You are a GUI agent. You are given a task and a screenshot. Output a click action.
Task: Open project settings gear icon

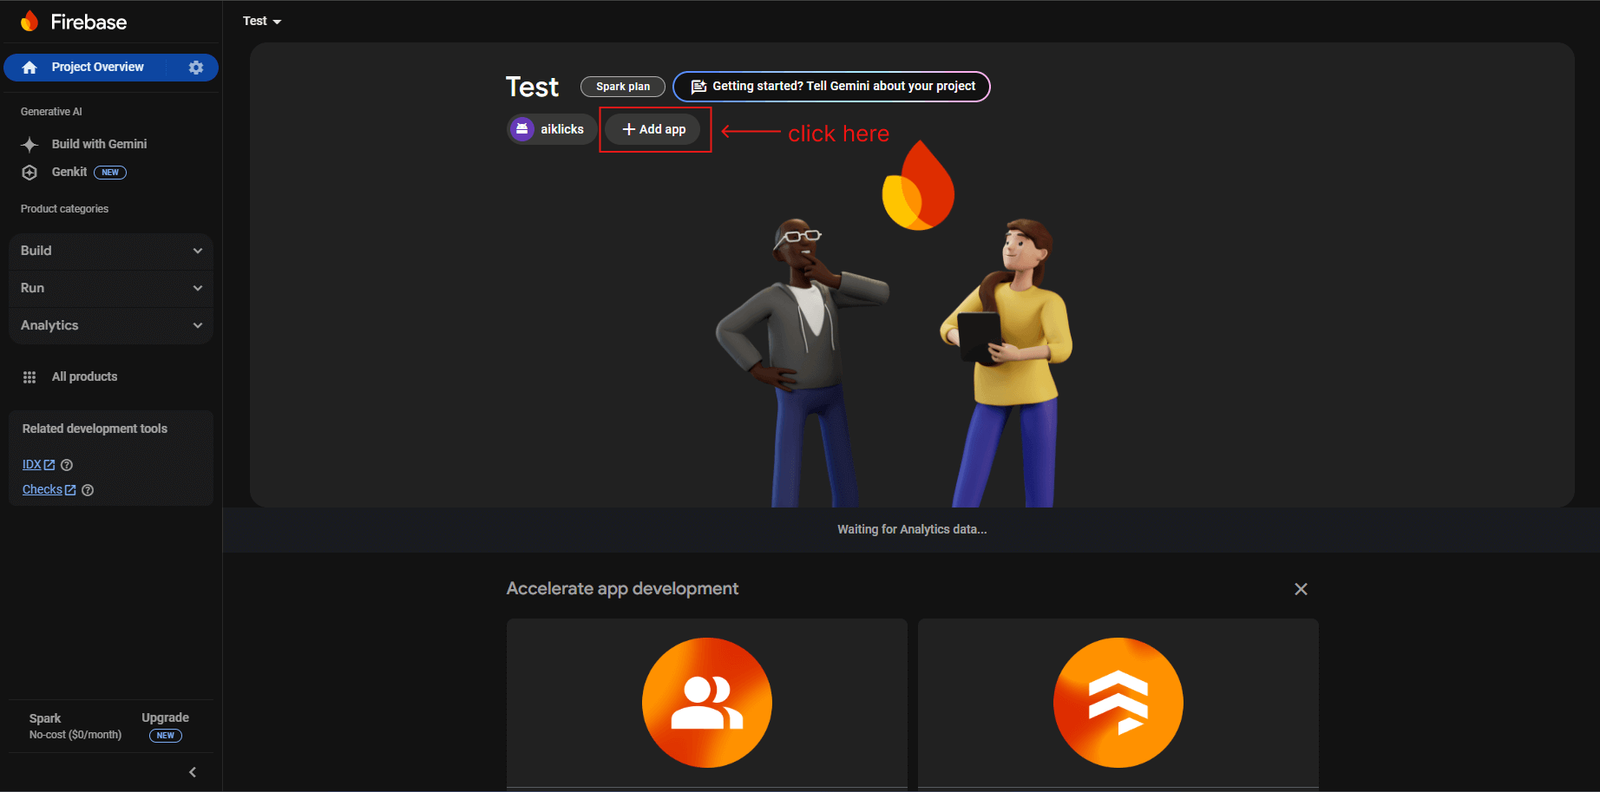tap(196, 67)
